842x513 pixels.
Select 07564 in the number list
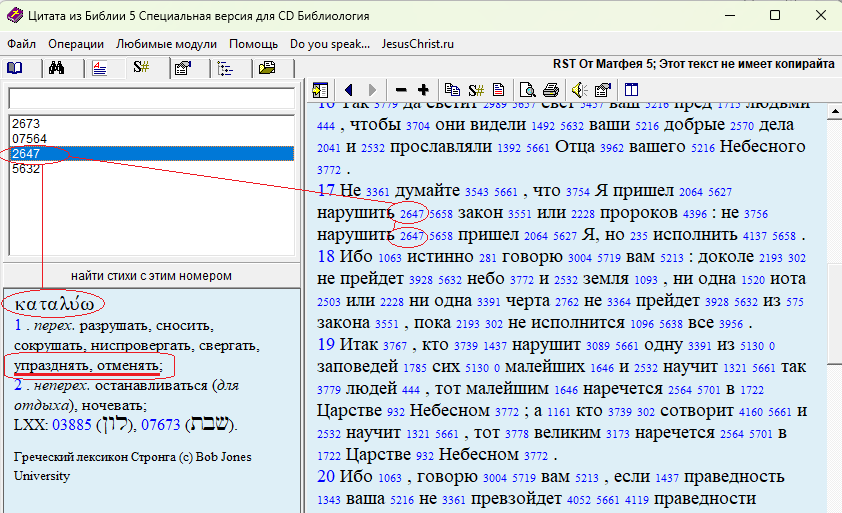coord(151,139)
